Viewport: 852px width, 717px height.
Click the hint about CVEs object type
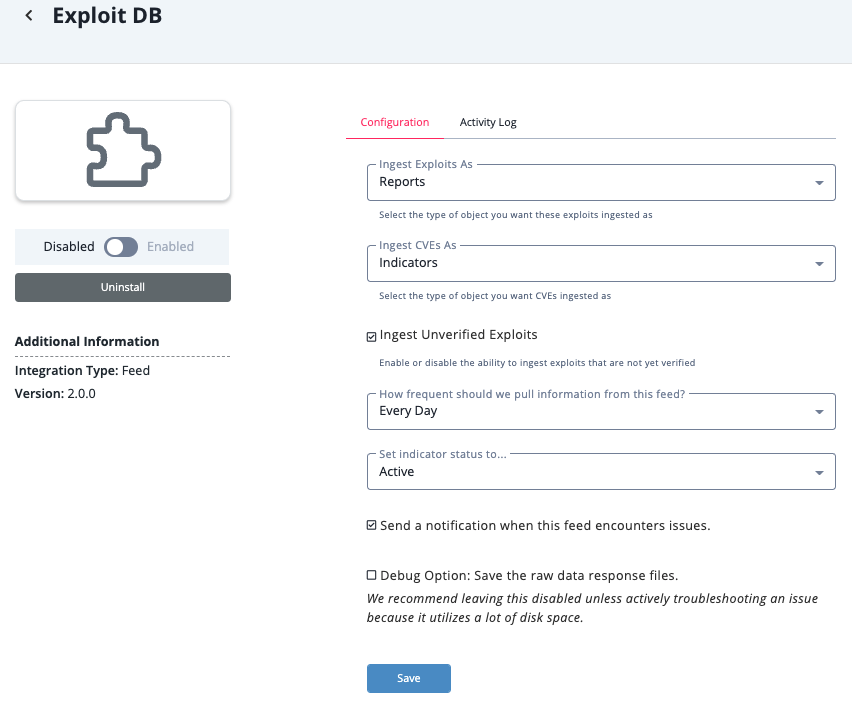click(x=495, y=296)
